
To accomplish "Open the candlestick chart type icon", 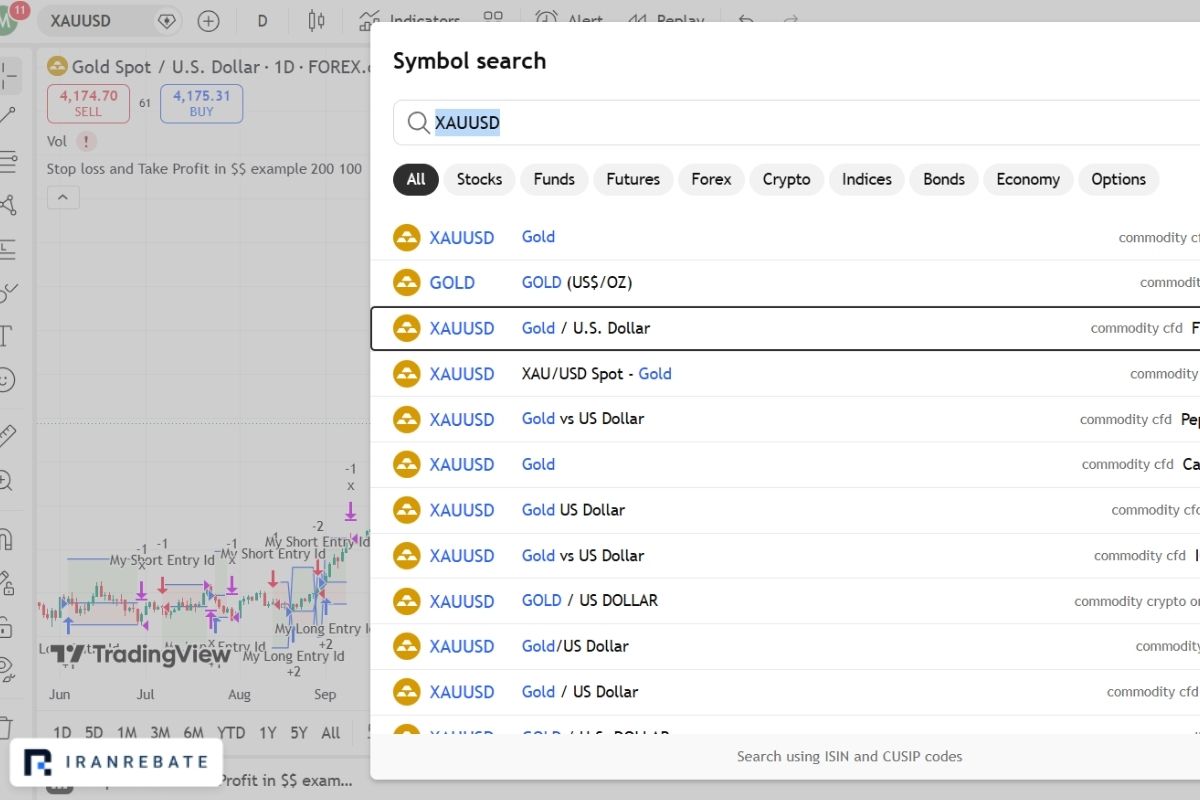I will pos(317,21).
